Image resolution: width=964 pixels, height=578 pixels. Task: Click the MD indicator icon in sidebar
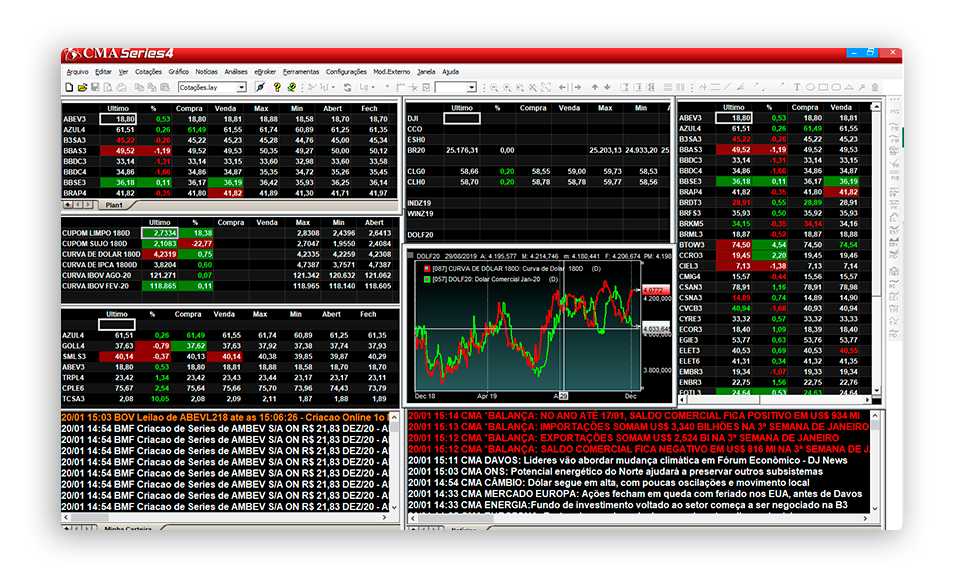point(895,334)
